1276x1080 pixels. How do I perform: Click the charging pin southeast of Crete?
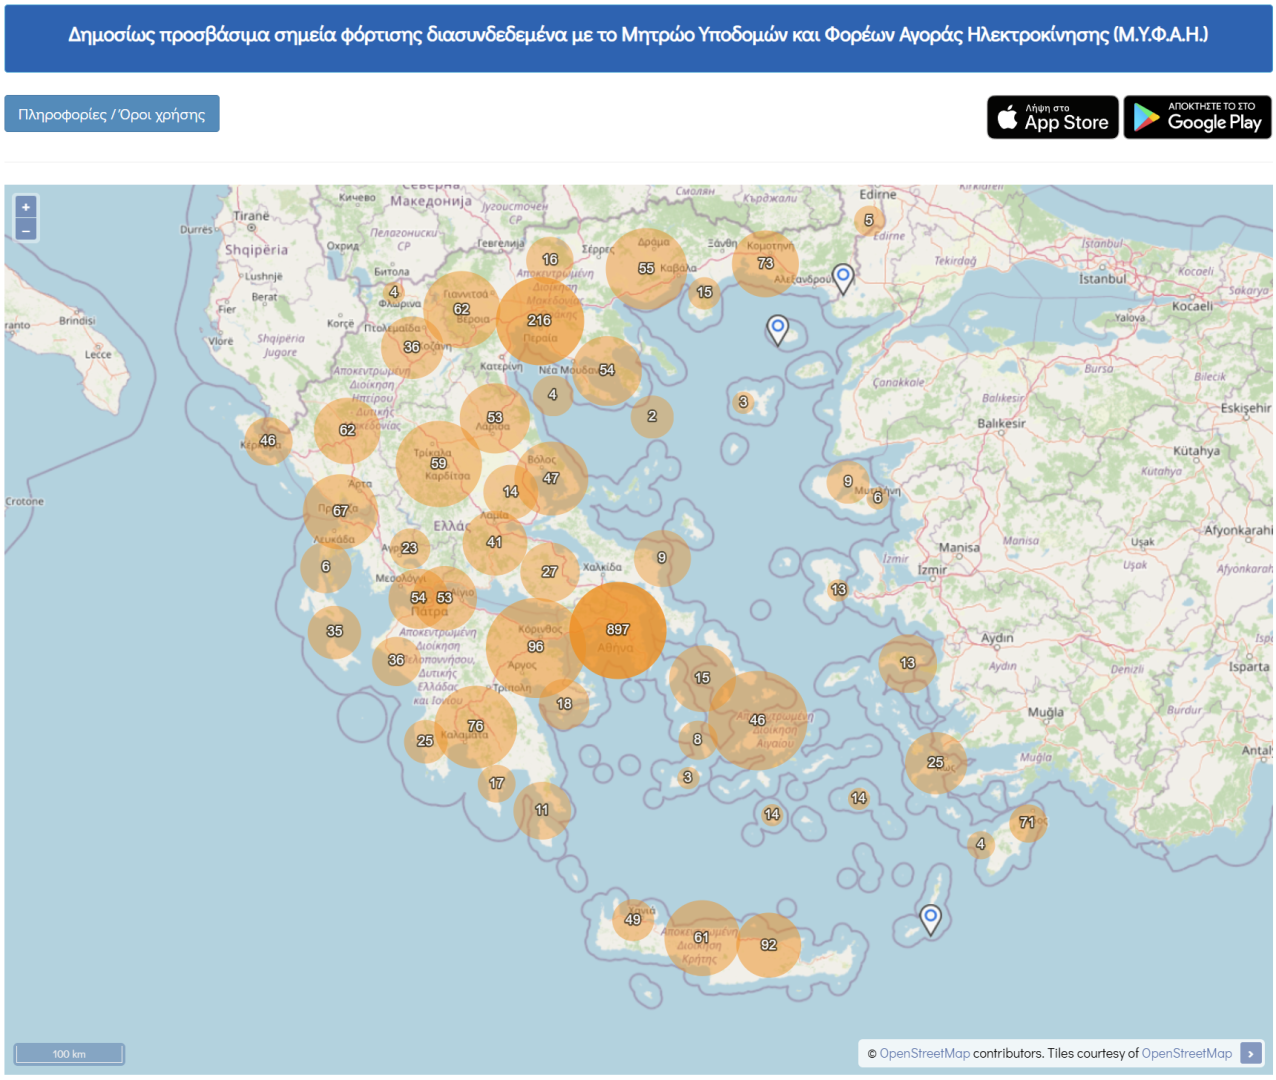coord(930,918)
